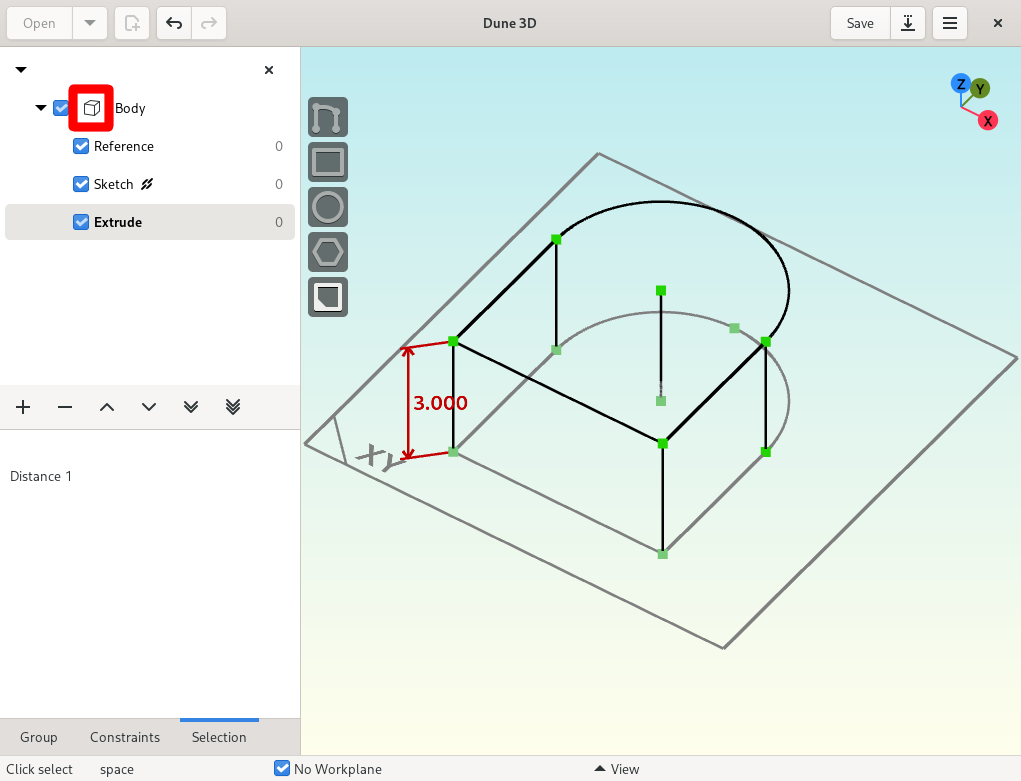Open the document selector dropdown arrow
Viewport: 1021px width, 781px height.
[x=21, y=70]
